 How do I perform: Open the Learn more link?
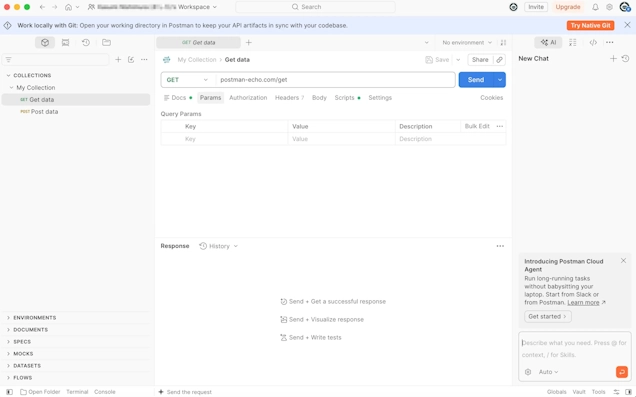tap(583, 303)
